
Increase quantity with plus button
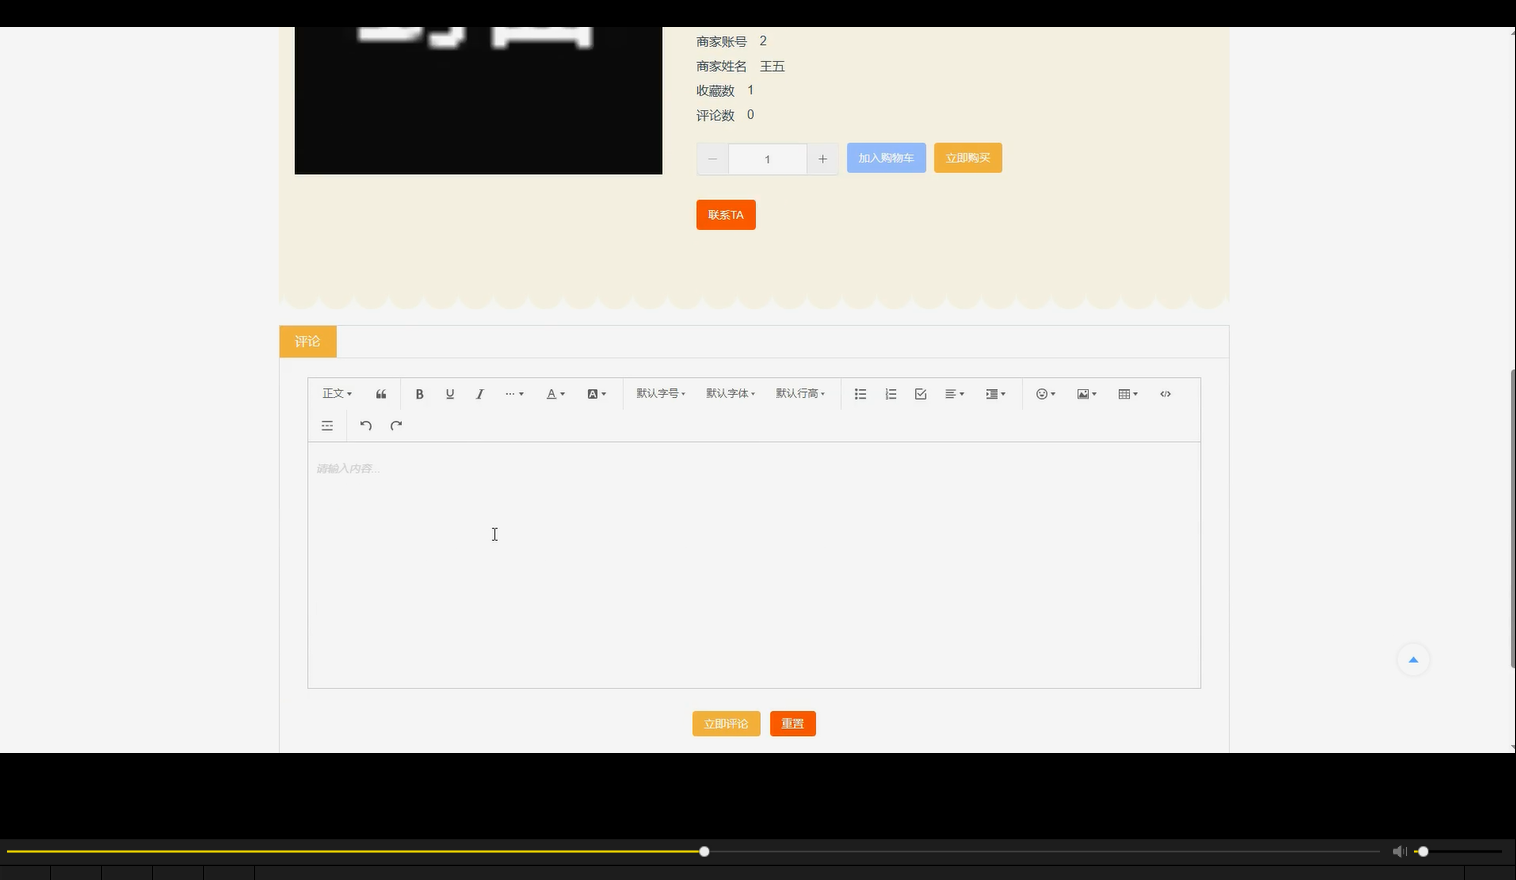(822, 159)
